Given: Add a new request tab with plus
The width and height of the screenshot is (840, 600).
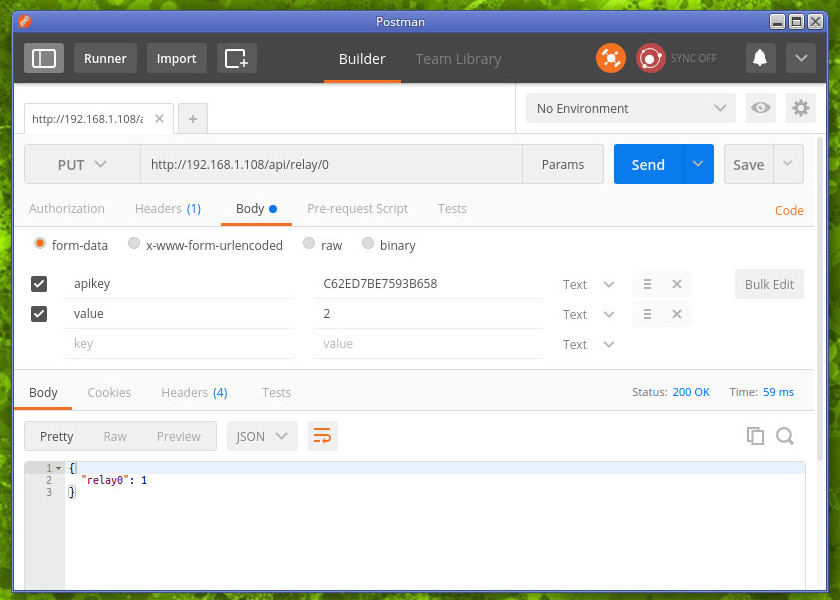Looking at the screenshot, I should [x=193, y=118].
